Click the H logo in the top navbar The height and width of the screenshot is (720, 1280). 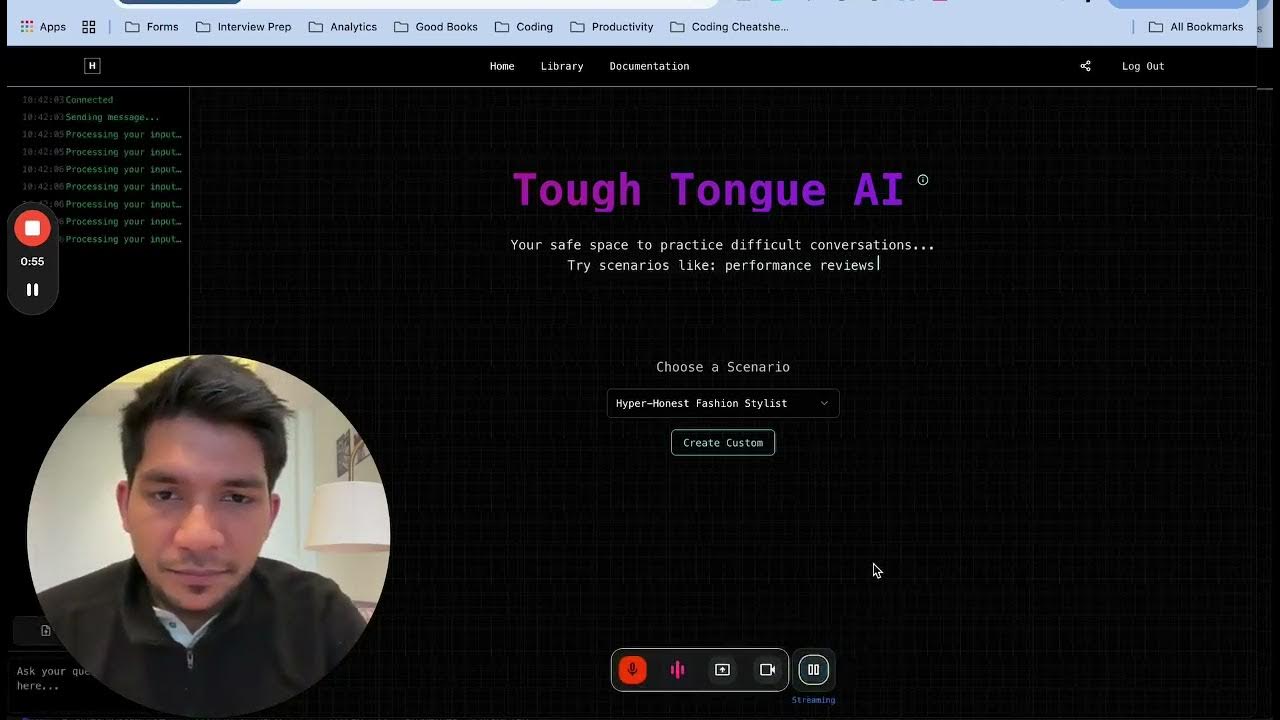pyautogui.click(x=92, y=65)
